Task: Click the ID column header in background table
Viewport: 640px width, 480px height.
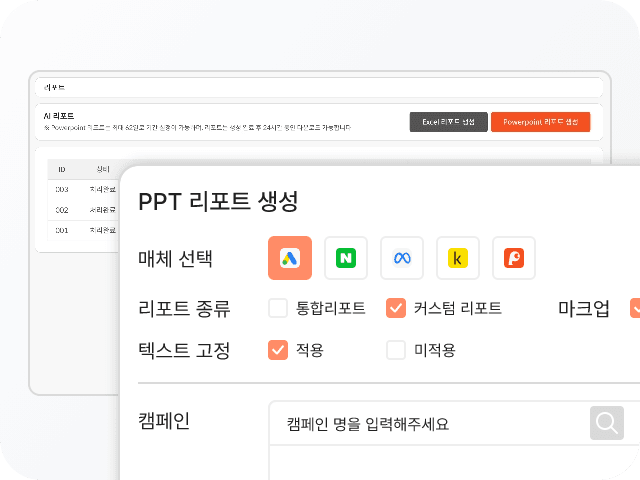Action: tap(62, 169)
